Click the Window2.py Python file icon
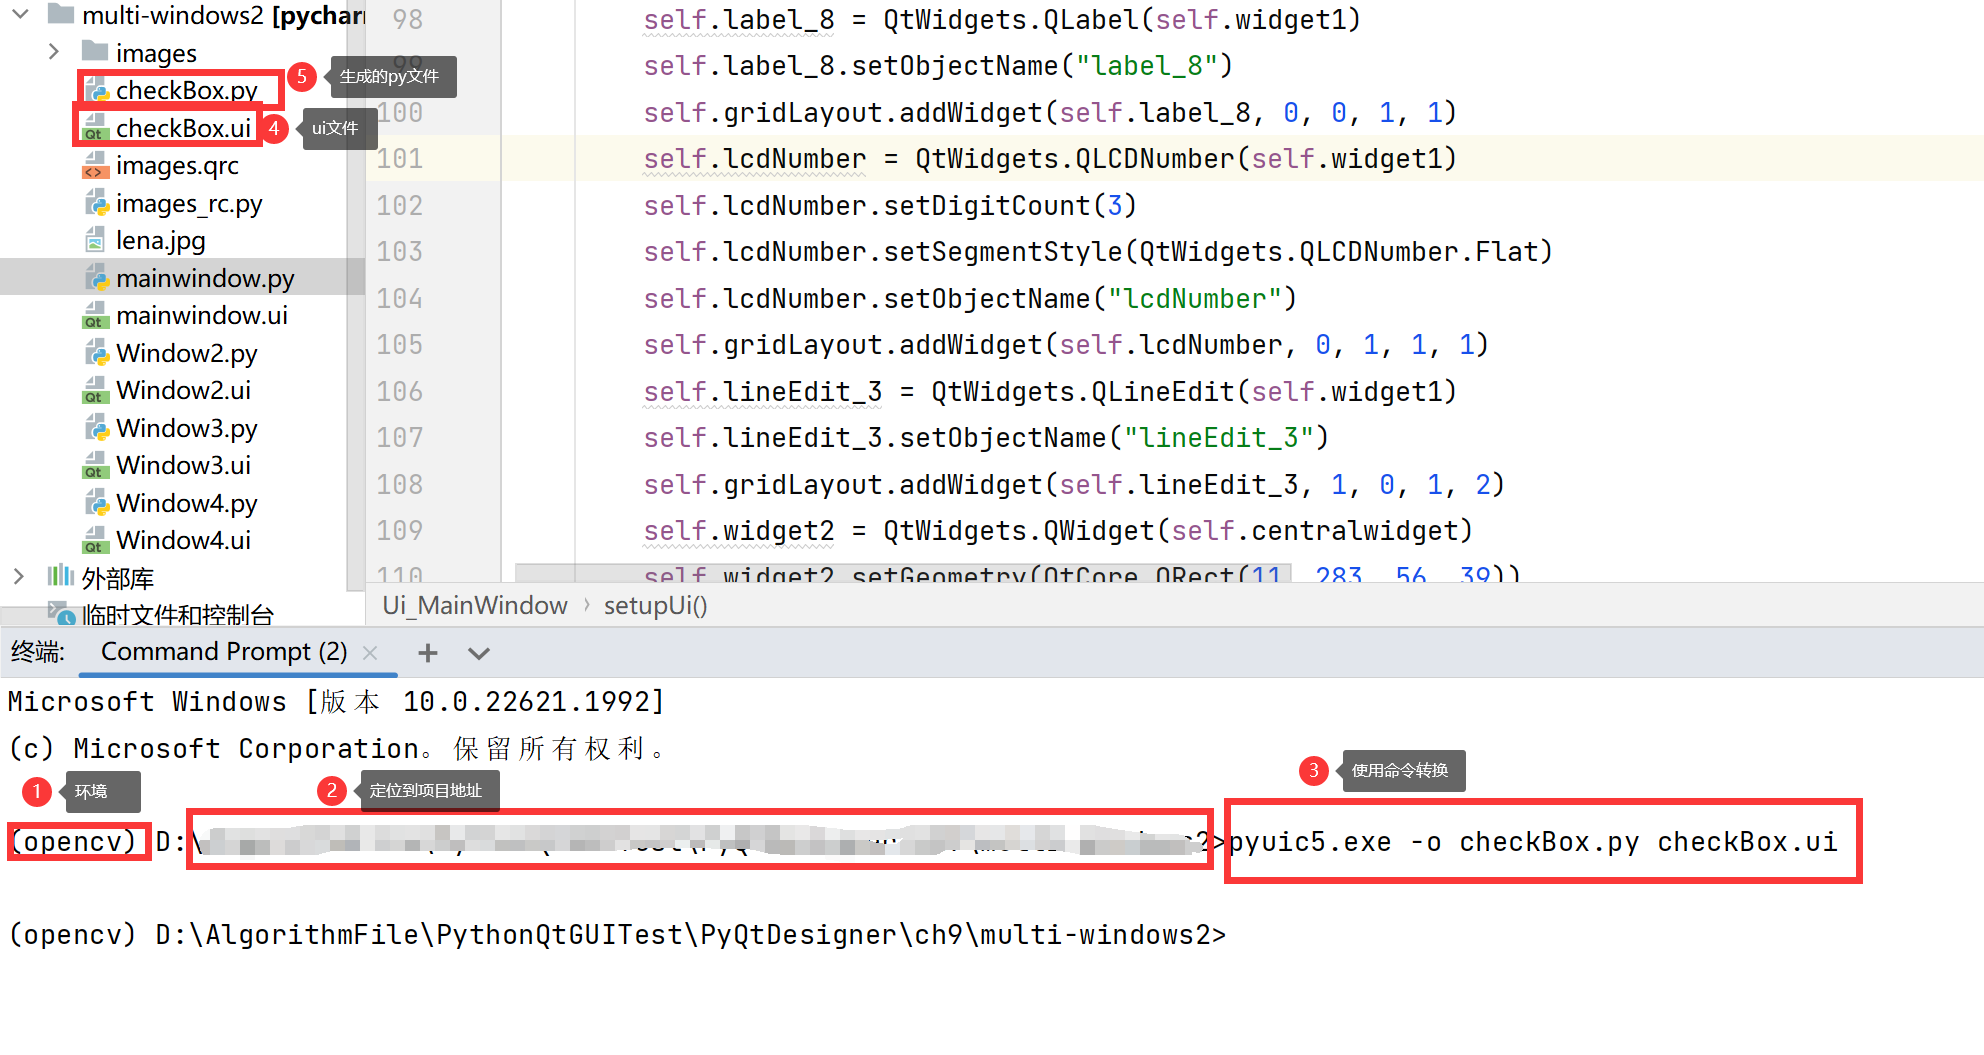 click(x=96, y=353)
